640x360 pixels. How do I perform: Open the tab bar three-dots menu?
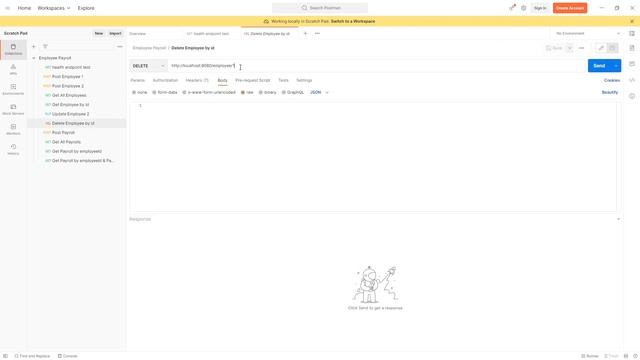317,33
